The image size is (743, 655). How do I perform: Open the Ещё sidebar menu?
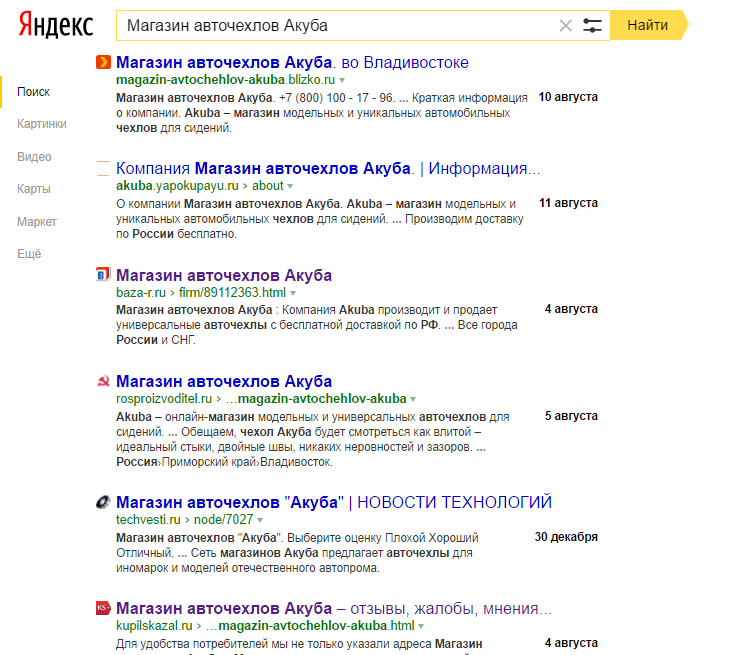pyautogui.click(x=29, y=254)
